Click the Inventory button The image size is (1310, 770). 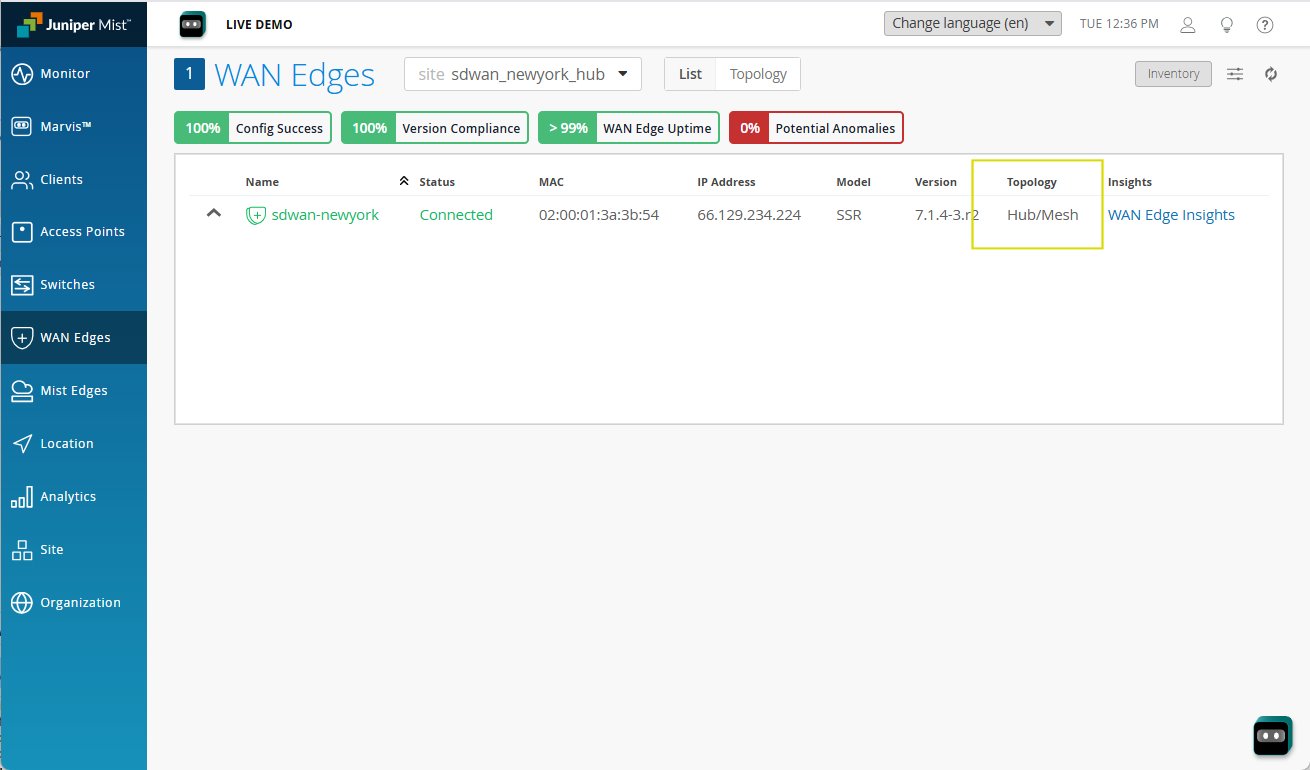pos(1173,74)
